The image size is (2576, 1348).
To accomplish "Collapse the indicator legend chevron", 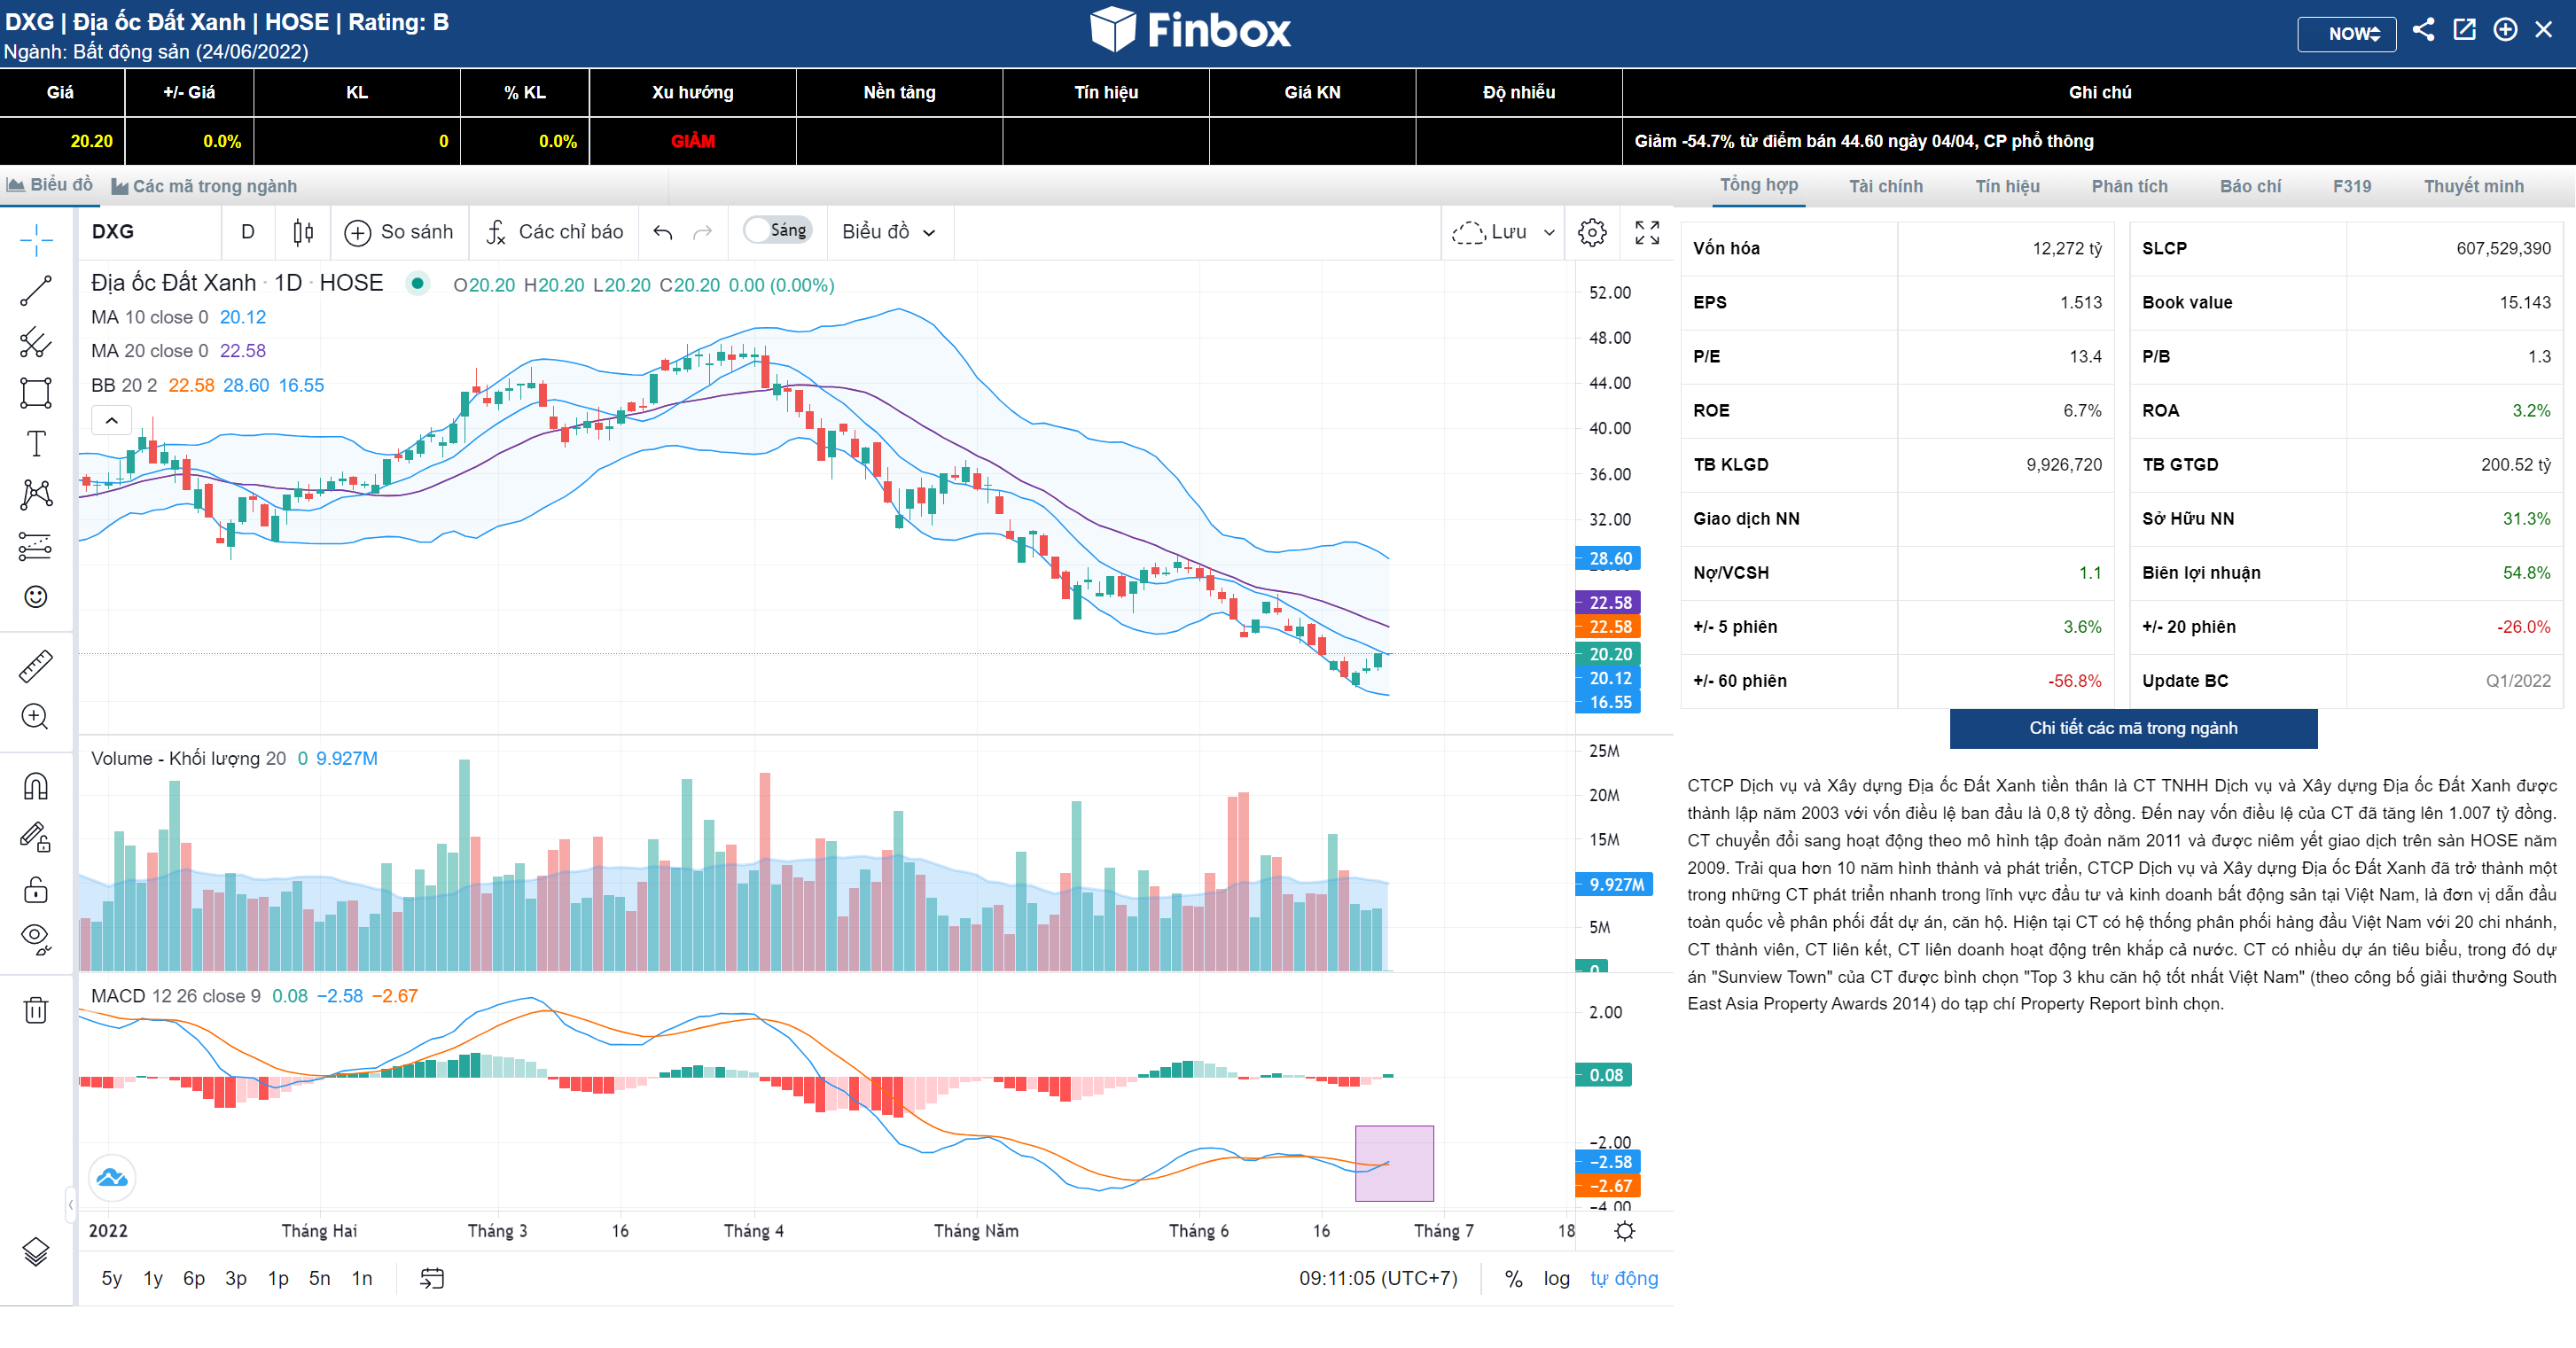I will tap(112, 420).
